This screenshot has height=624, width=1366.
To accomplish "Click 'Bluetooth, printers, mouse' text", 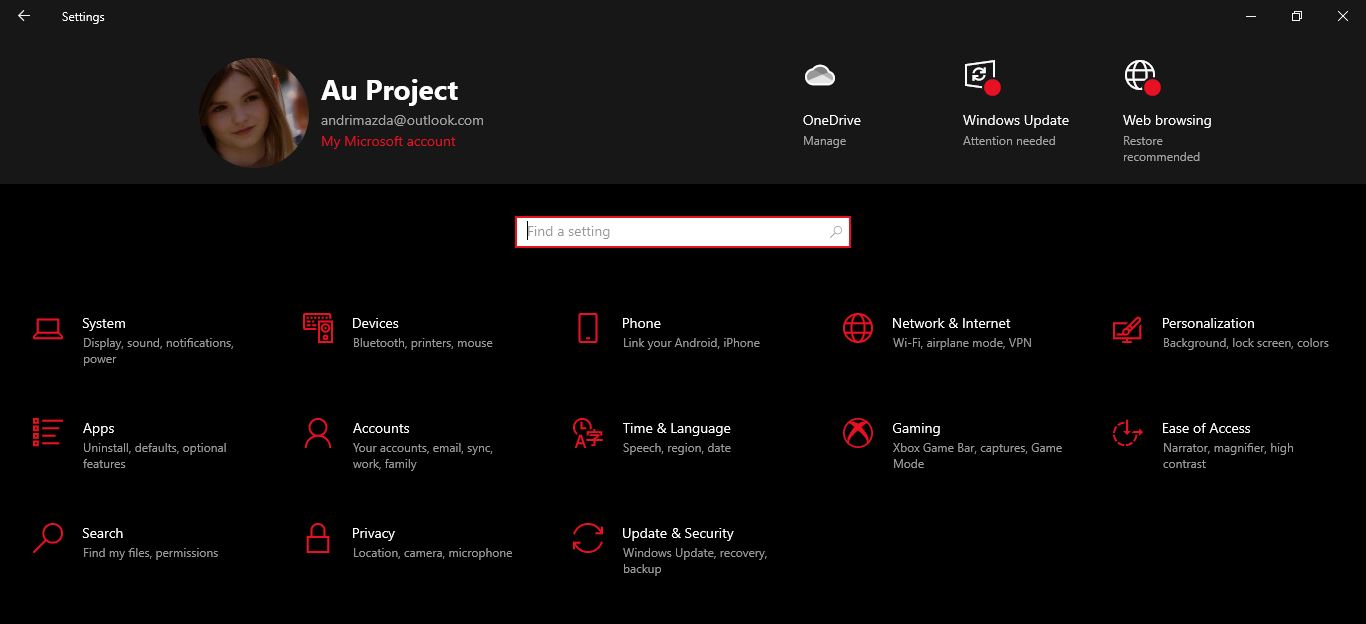I will click(x=422, y=343).
